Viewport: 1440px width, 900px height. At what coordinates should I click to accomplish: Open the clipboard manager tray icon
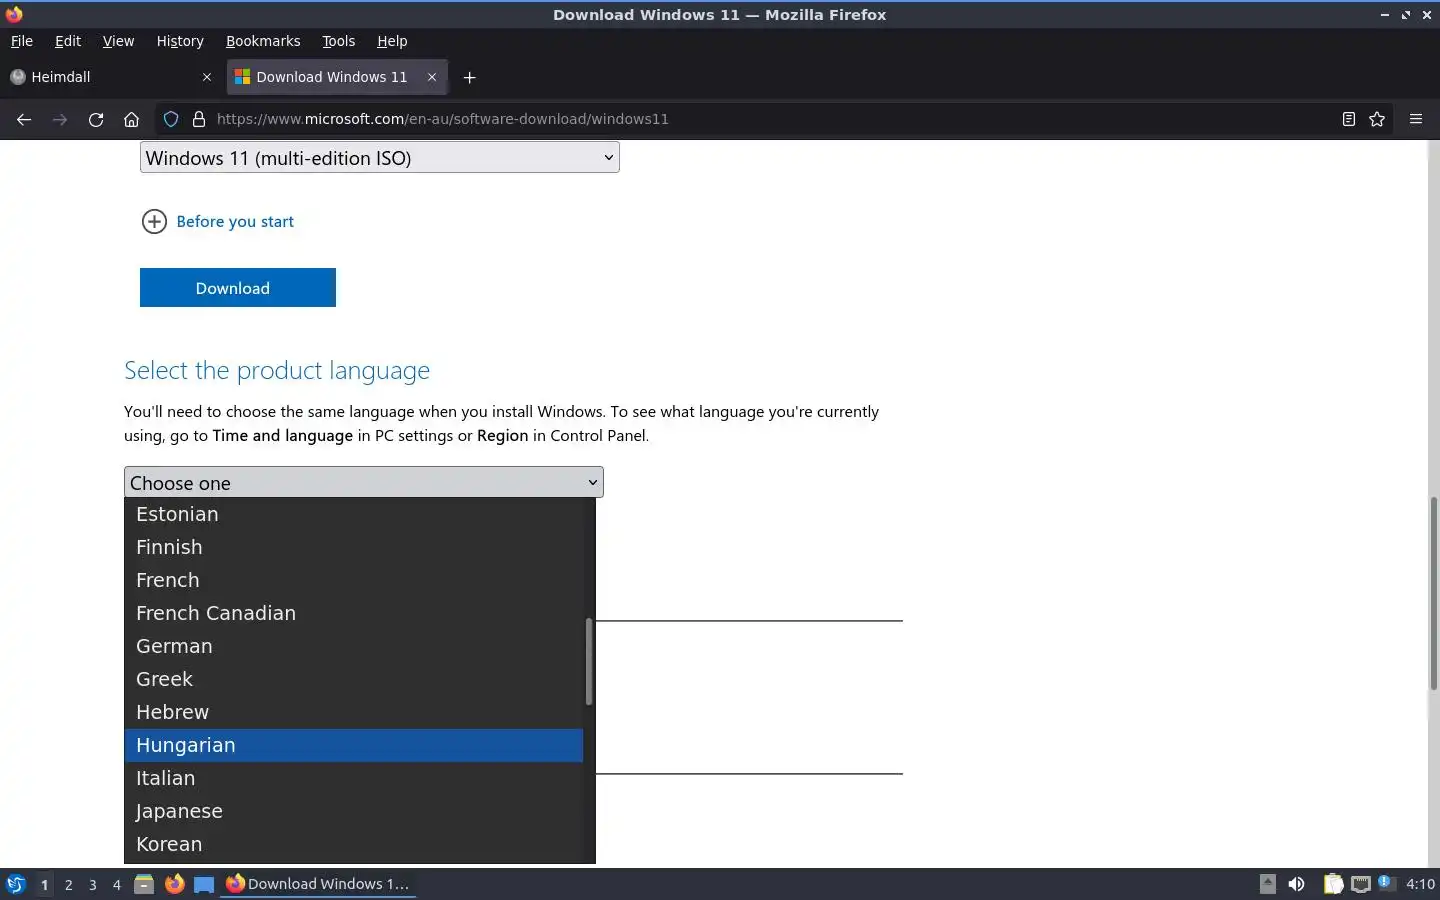click(x=1333, y=884)
